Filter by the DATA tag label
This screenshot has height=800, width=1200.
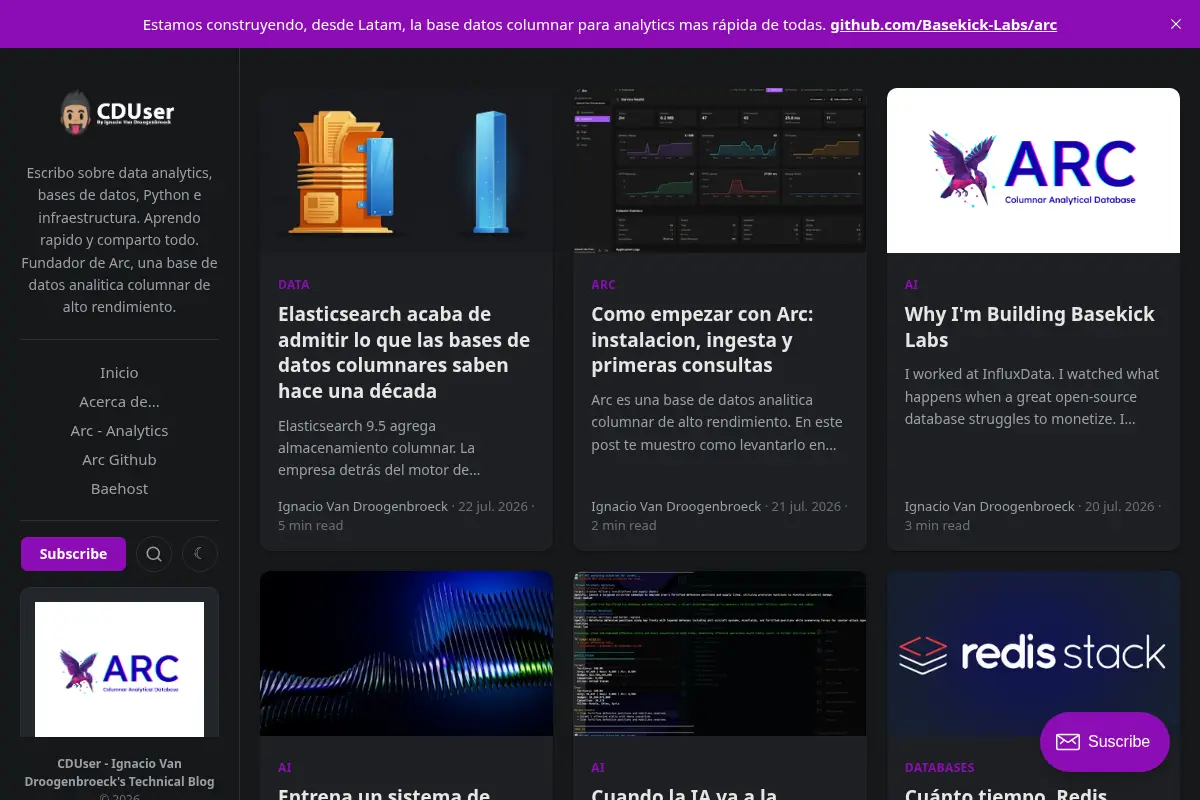[x=294, y=285]
